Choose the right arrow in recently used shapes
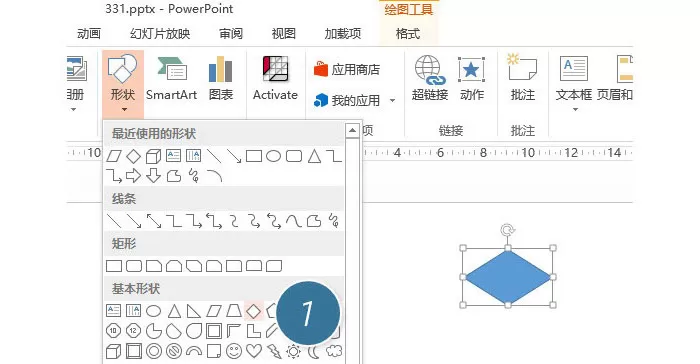The width and height of the screenshot is (700, 364). pyautogui.click(x=133, y=176)
